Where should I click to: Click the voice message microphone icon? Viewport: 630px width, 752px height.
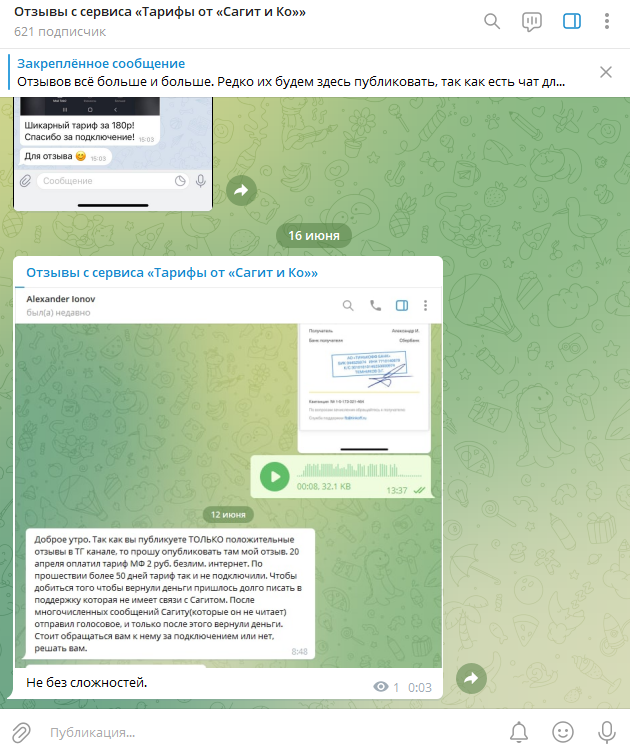click(607, 732)
